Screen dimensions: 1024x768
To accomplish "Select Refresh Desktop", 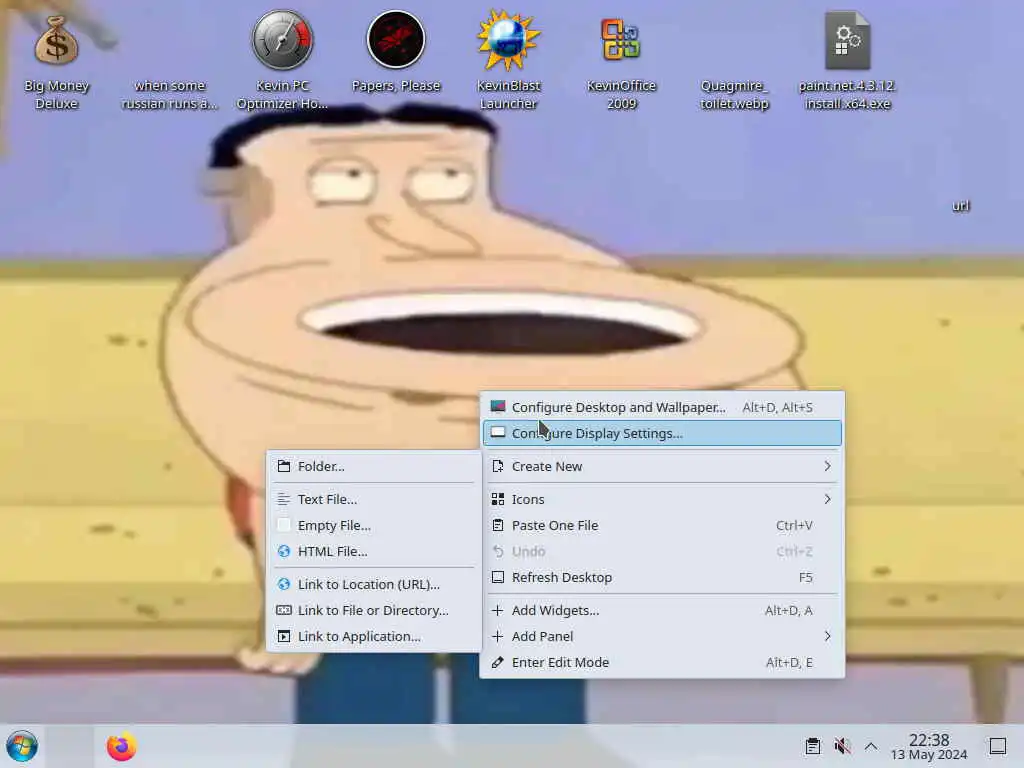I will [x=662, y=577].
